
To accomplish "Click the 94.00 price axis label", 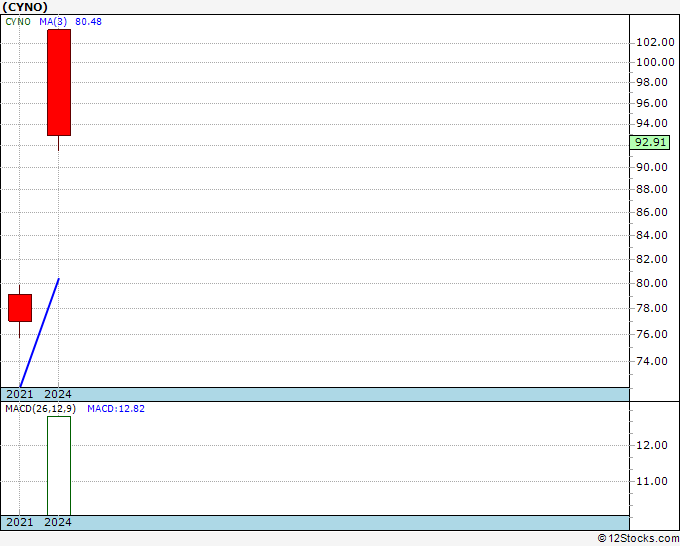I will 651,123.
